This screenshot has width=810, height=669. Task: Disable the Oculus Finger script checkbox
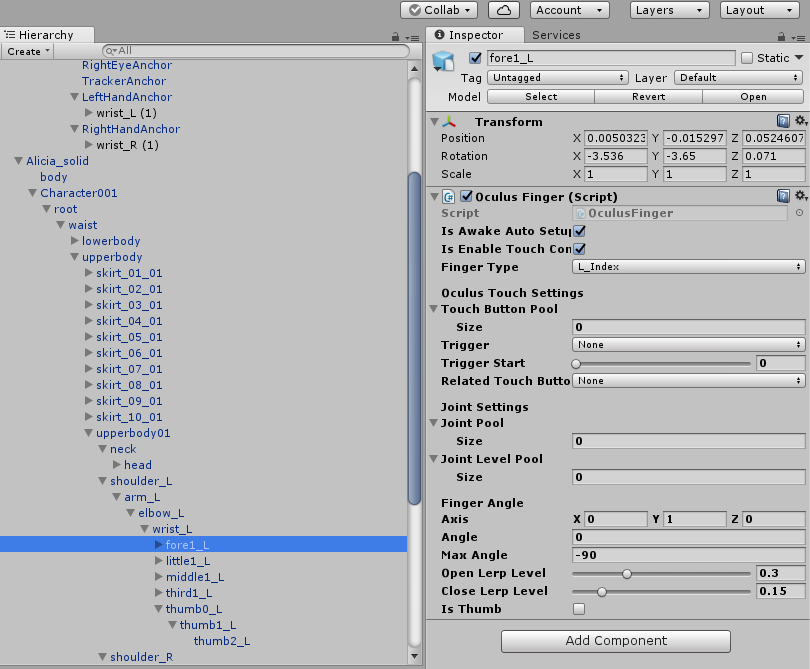coord(466,196)
